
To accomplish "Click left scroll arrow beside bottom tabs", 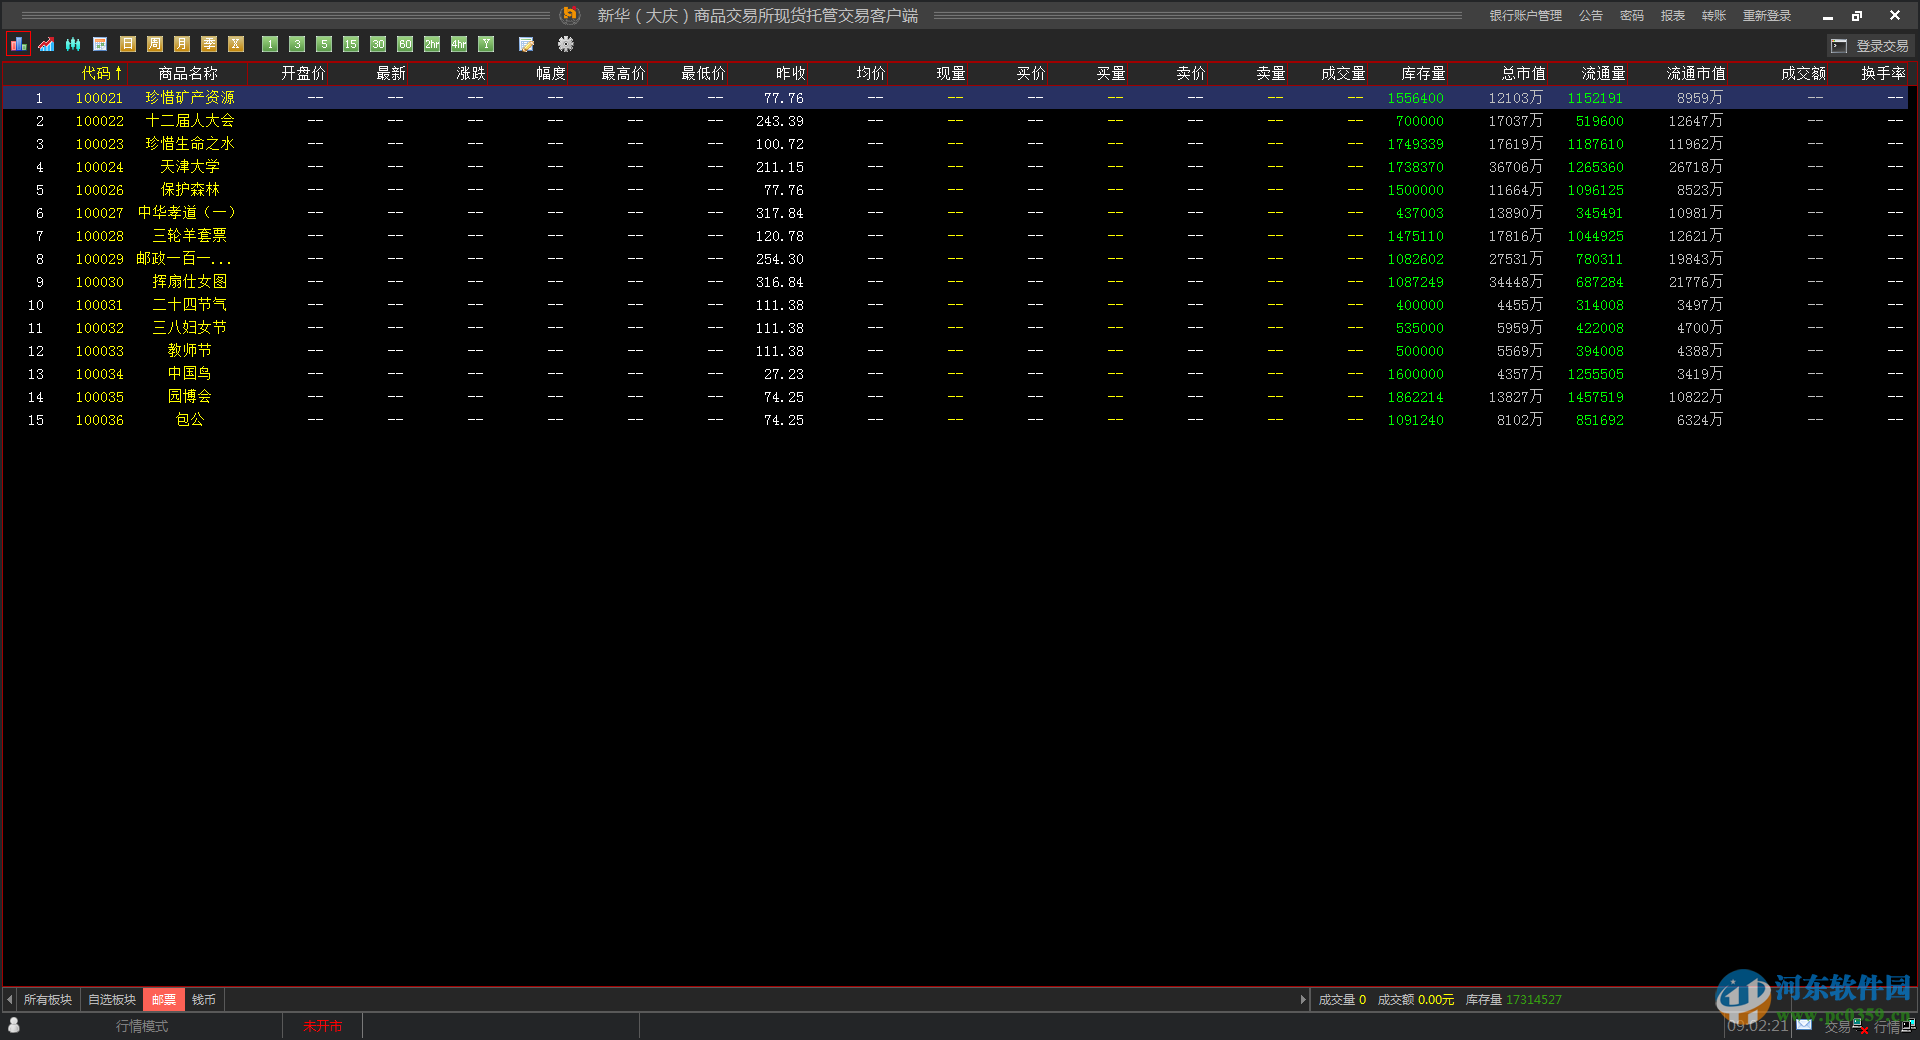I will coord(10,1000).
